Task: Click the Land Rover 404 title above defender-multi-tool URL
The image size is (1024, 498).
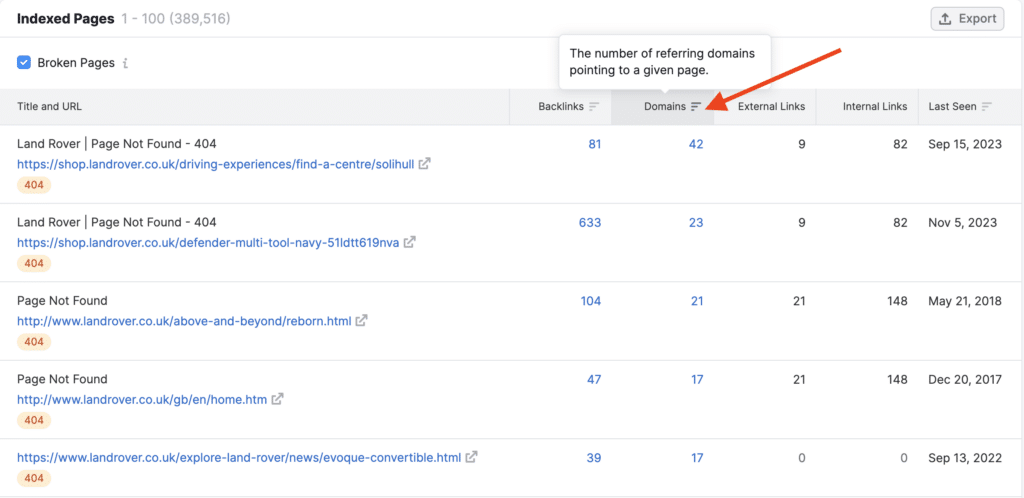Action: pyautogui.click(x=117, y=223)
